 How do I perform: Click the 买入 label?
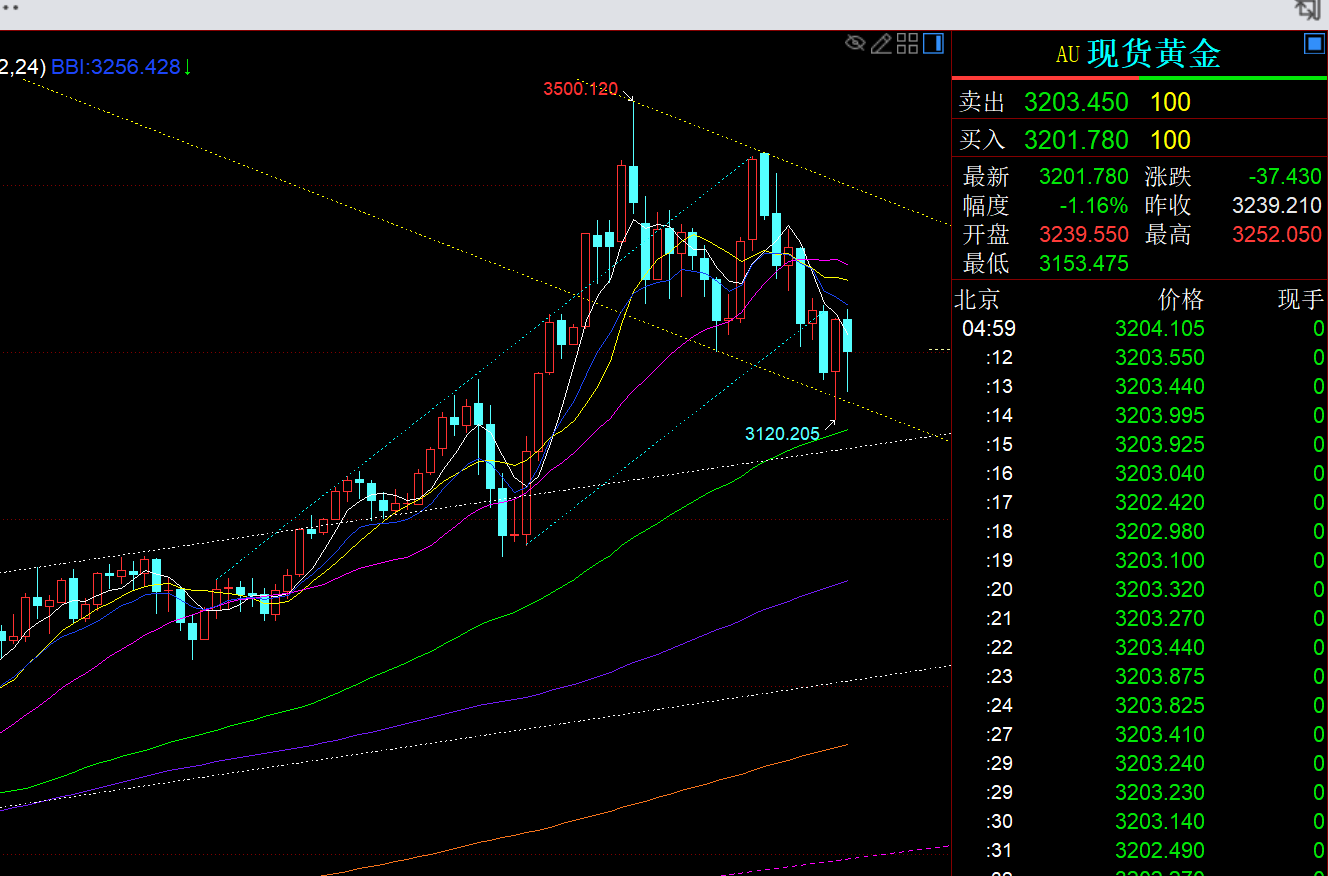click(982, 140)
